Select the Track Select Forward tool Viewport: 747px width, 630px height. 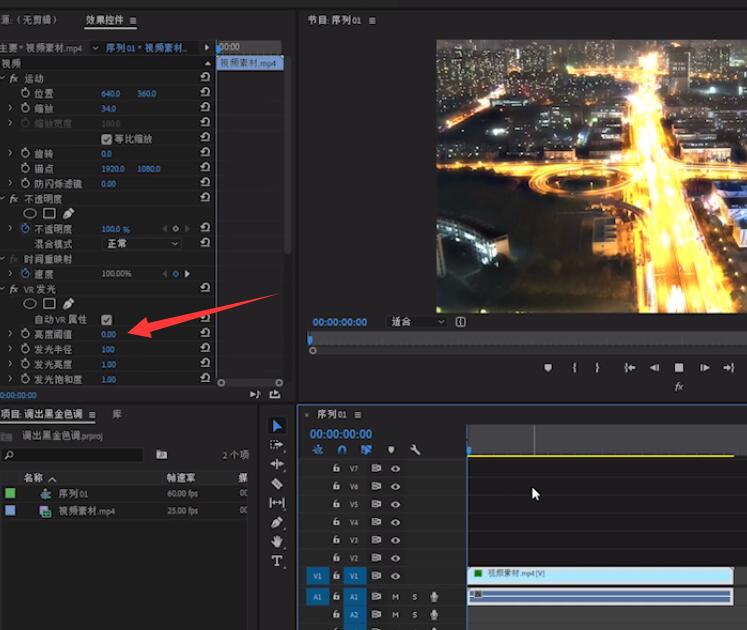[x=277, y=445]
